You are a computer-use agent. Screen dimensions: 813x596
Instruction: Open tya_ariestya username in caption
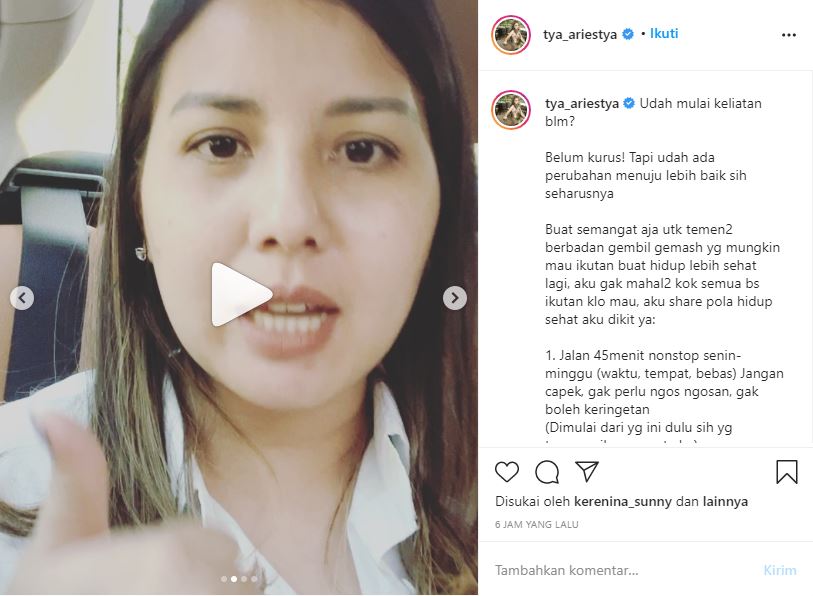pyautogui.click(x=582, y=104)
